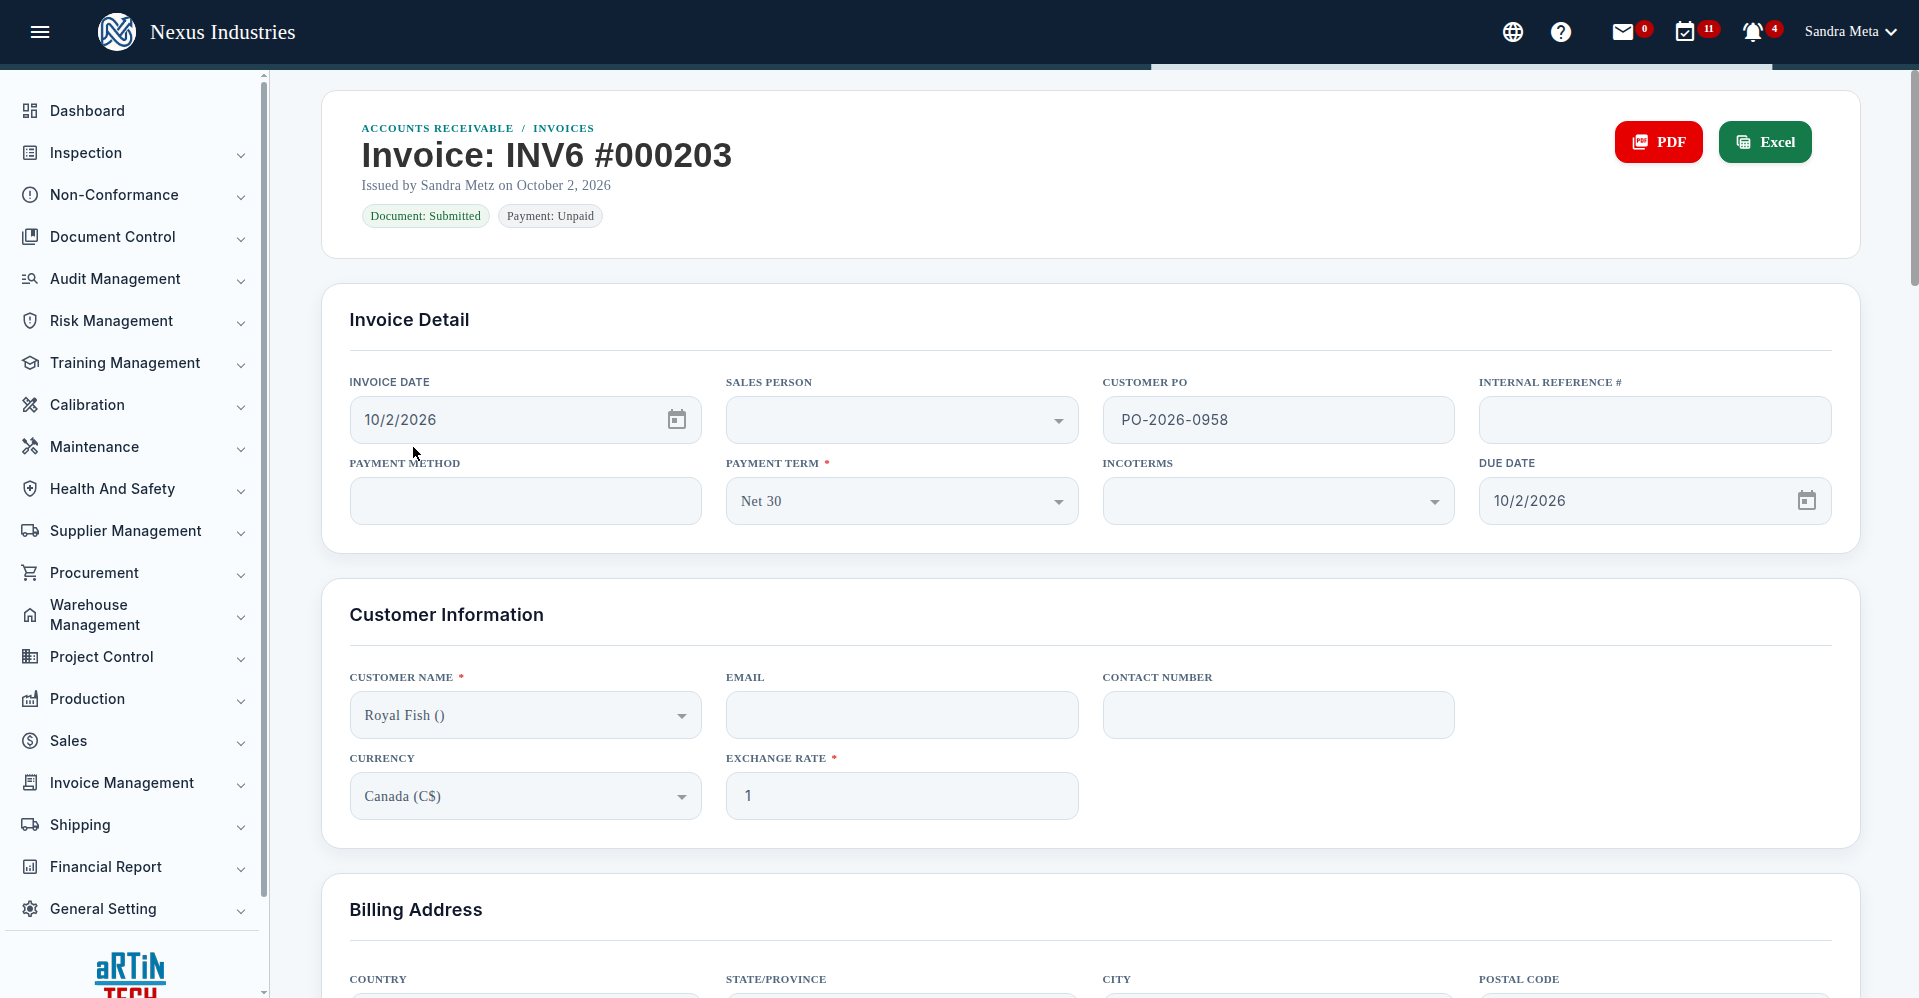The image size is (1919, 998).
Task: Expand the Invoice Management menu
Action: click(133, 783)
